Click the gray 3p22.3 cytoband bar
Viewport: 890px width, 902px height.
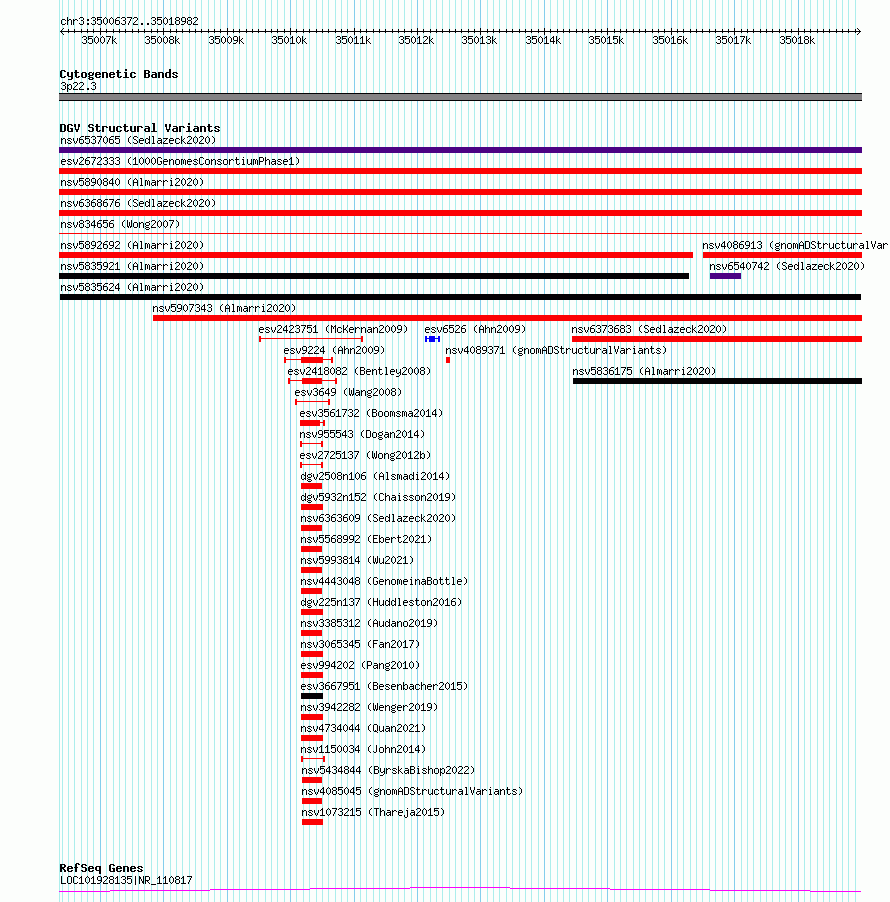[x=460, y=97]
